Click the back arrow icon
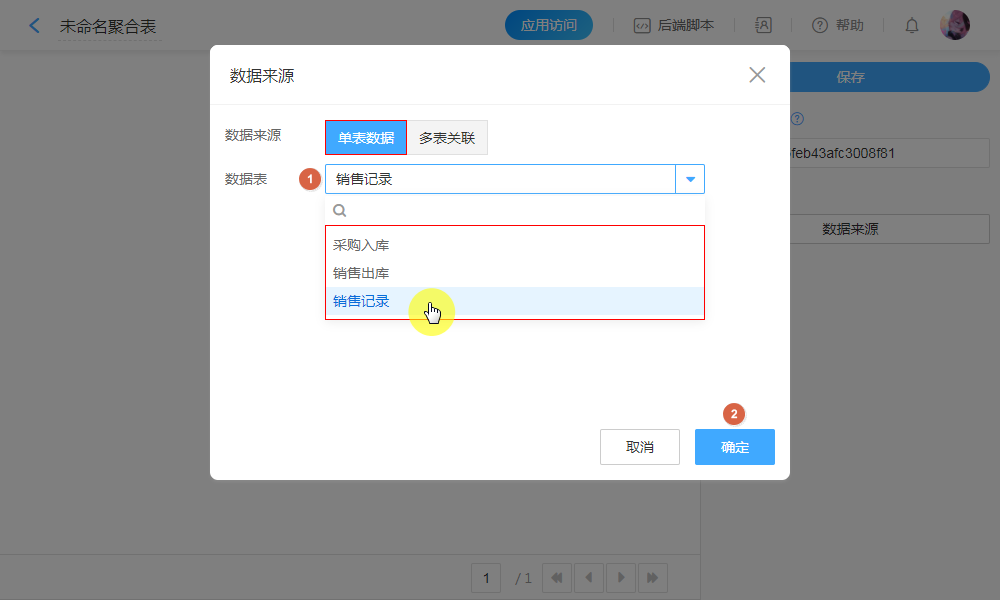The width and height of the screenshot is (1000, 600). (x=35, y=26)
